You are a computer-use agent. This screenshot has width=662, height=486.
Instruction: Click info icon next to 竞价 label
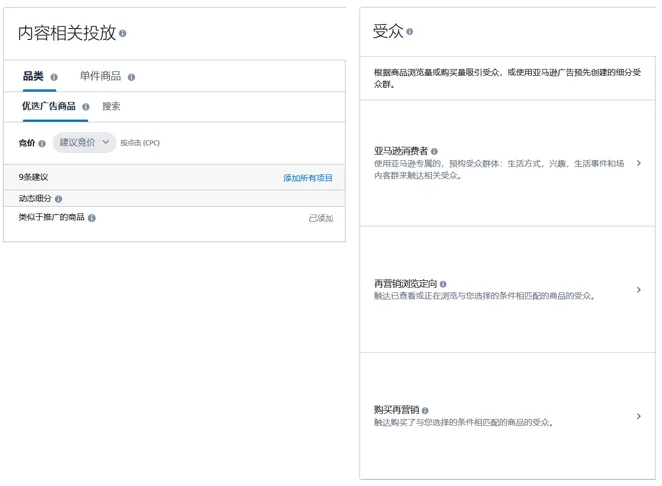[x=42, y=144]
